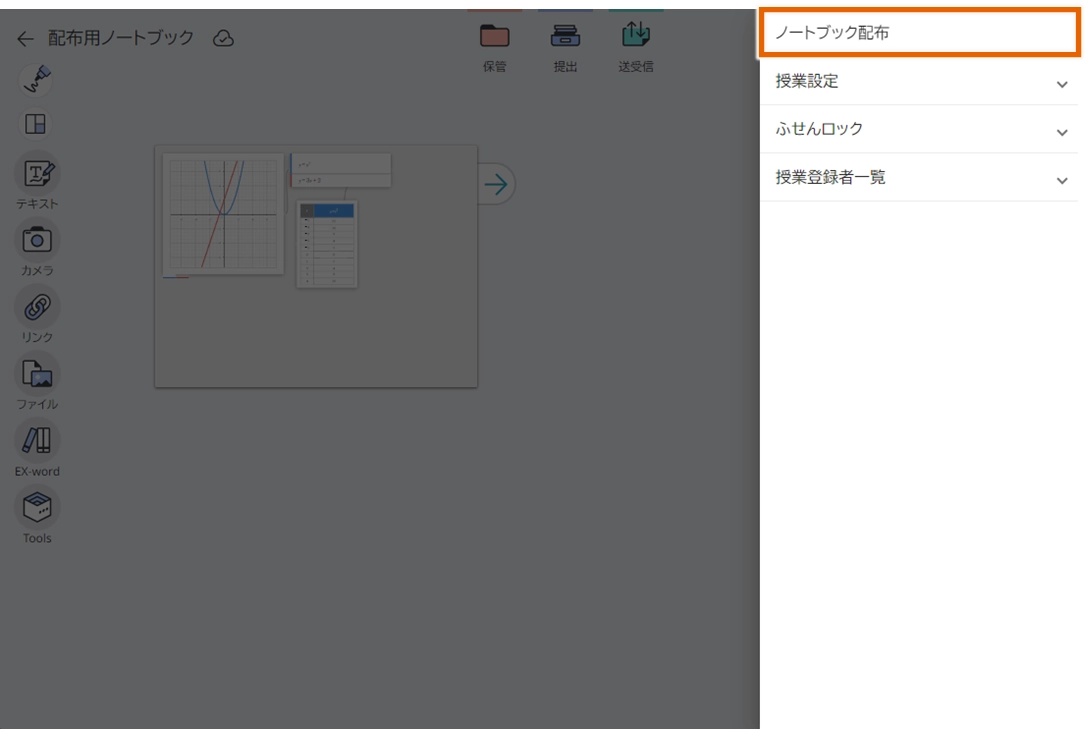The height and width of the screenshot is (729, 1088).
Task: Expand the 授業登録者一覧 section
Action: (918, 178)
